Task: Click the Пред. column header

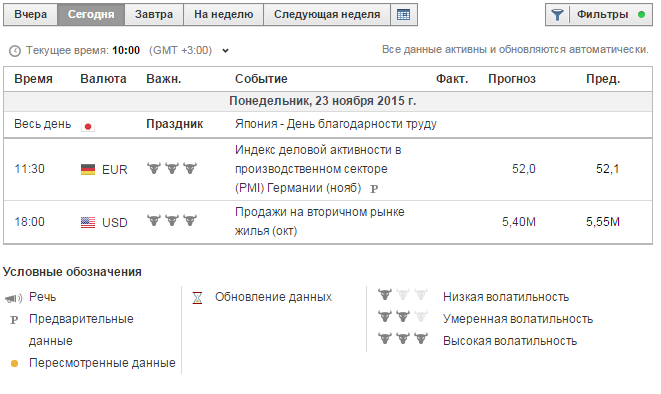Action: click(603, 79)
